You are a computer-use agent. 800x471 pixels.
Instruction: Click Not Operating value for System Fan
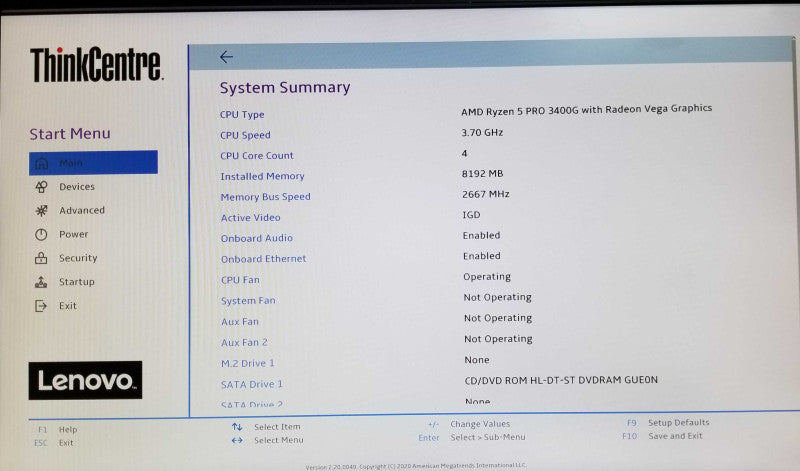pyautogui.click(x=498, y=298)
